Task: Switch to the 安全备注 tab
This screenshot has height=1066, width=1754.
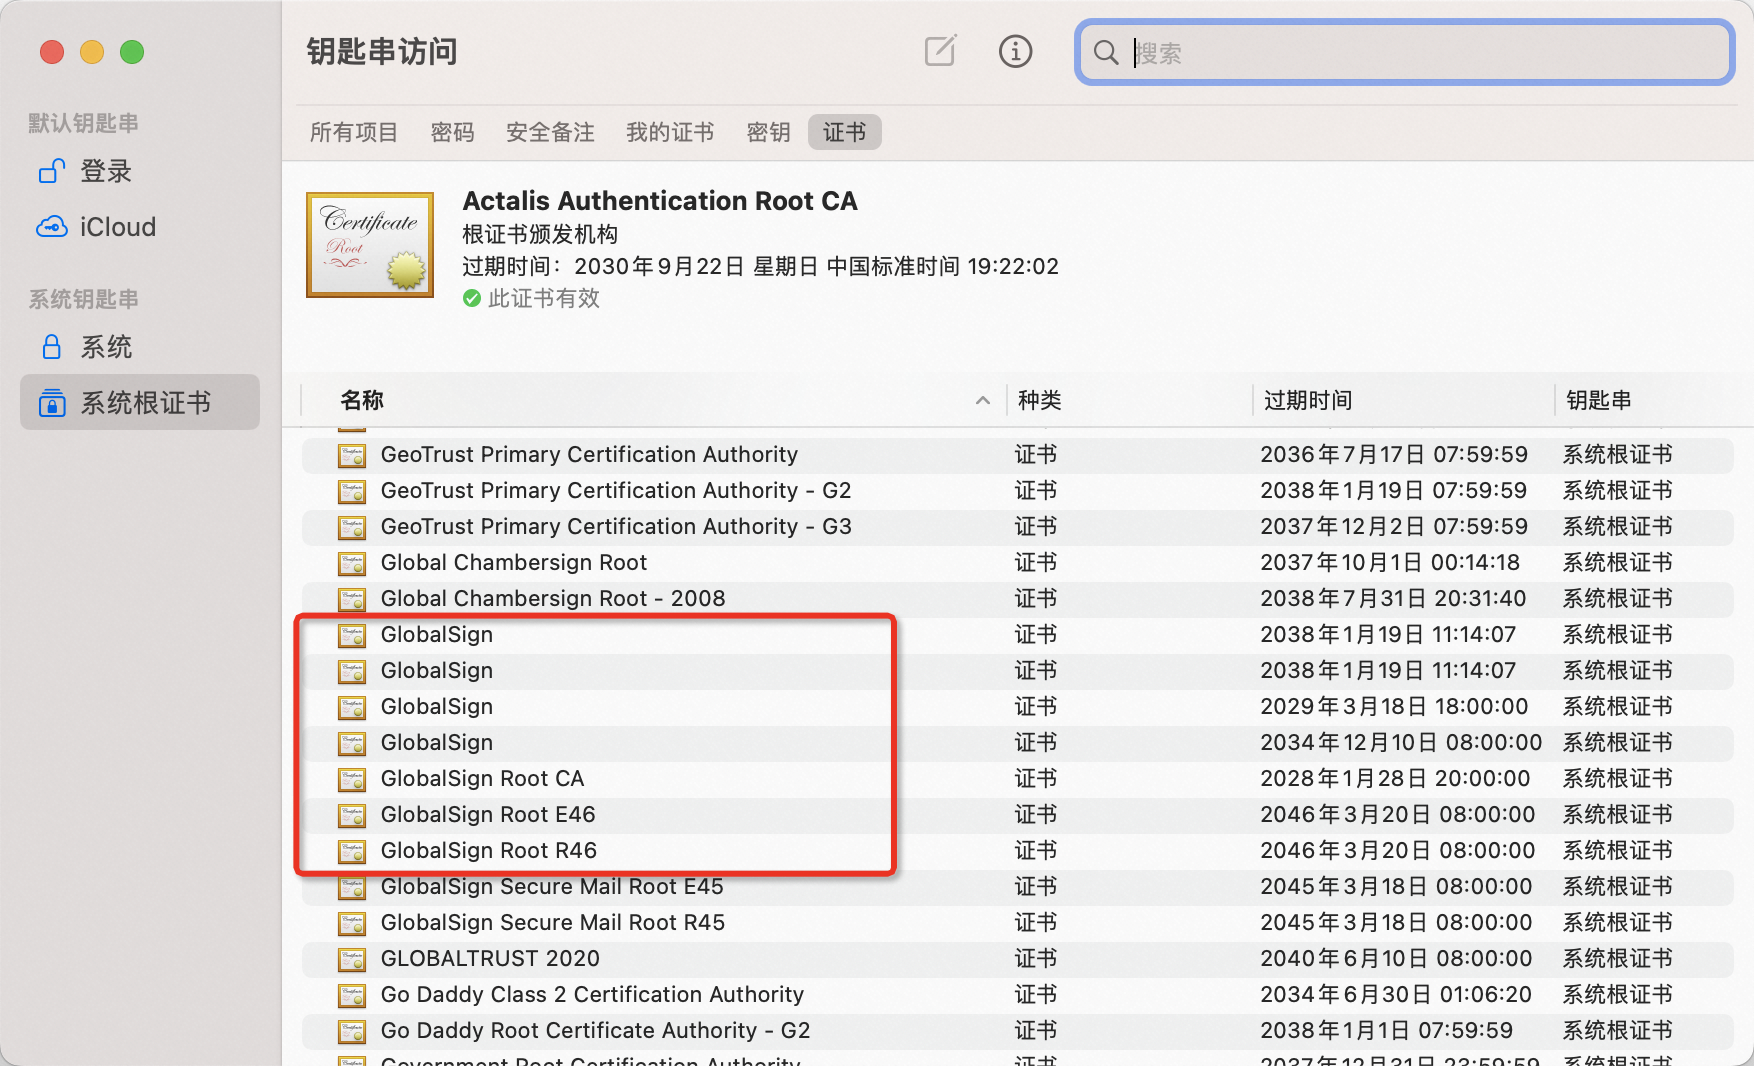Action: click(550, 132)
